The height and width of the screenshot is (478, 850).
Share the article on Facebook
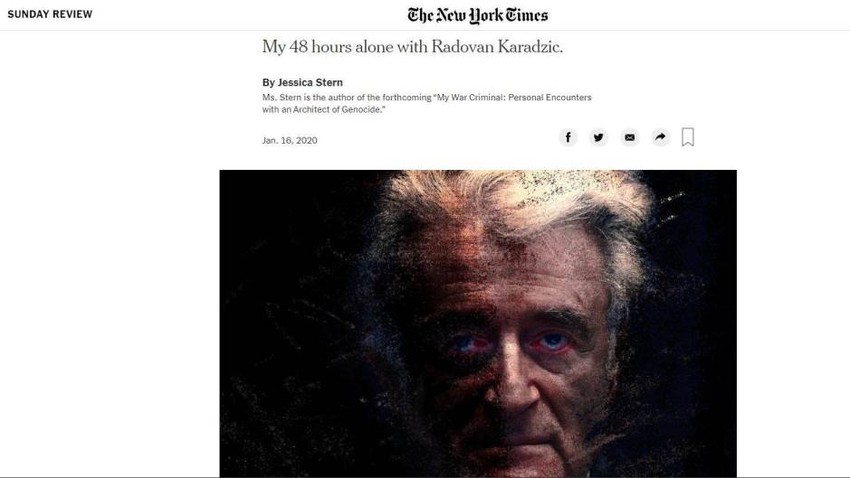568,138
